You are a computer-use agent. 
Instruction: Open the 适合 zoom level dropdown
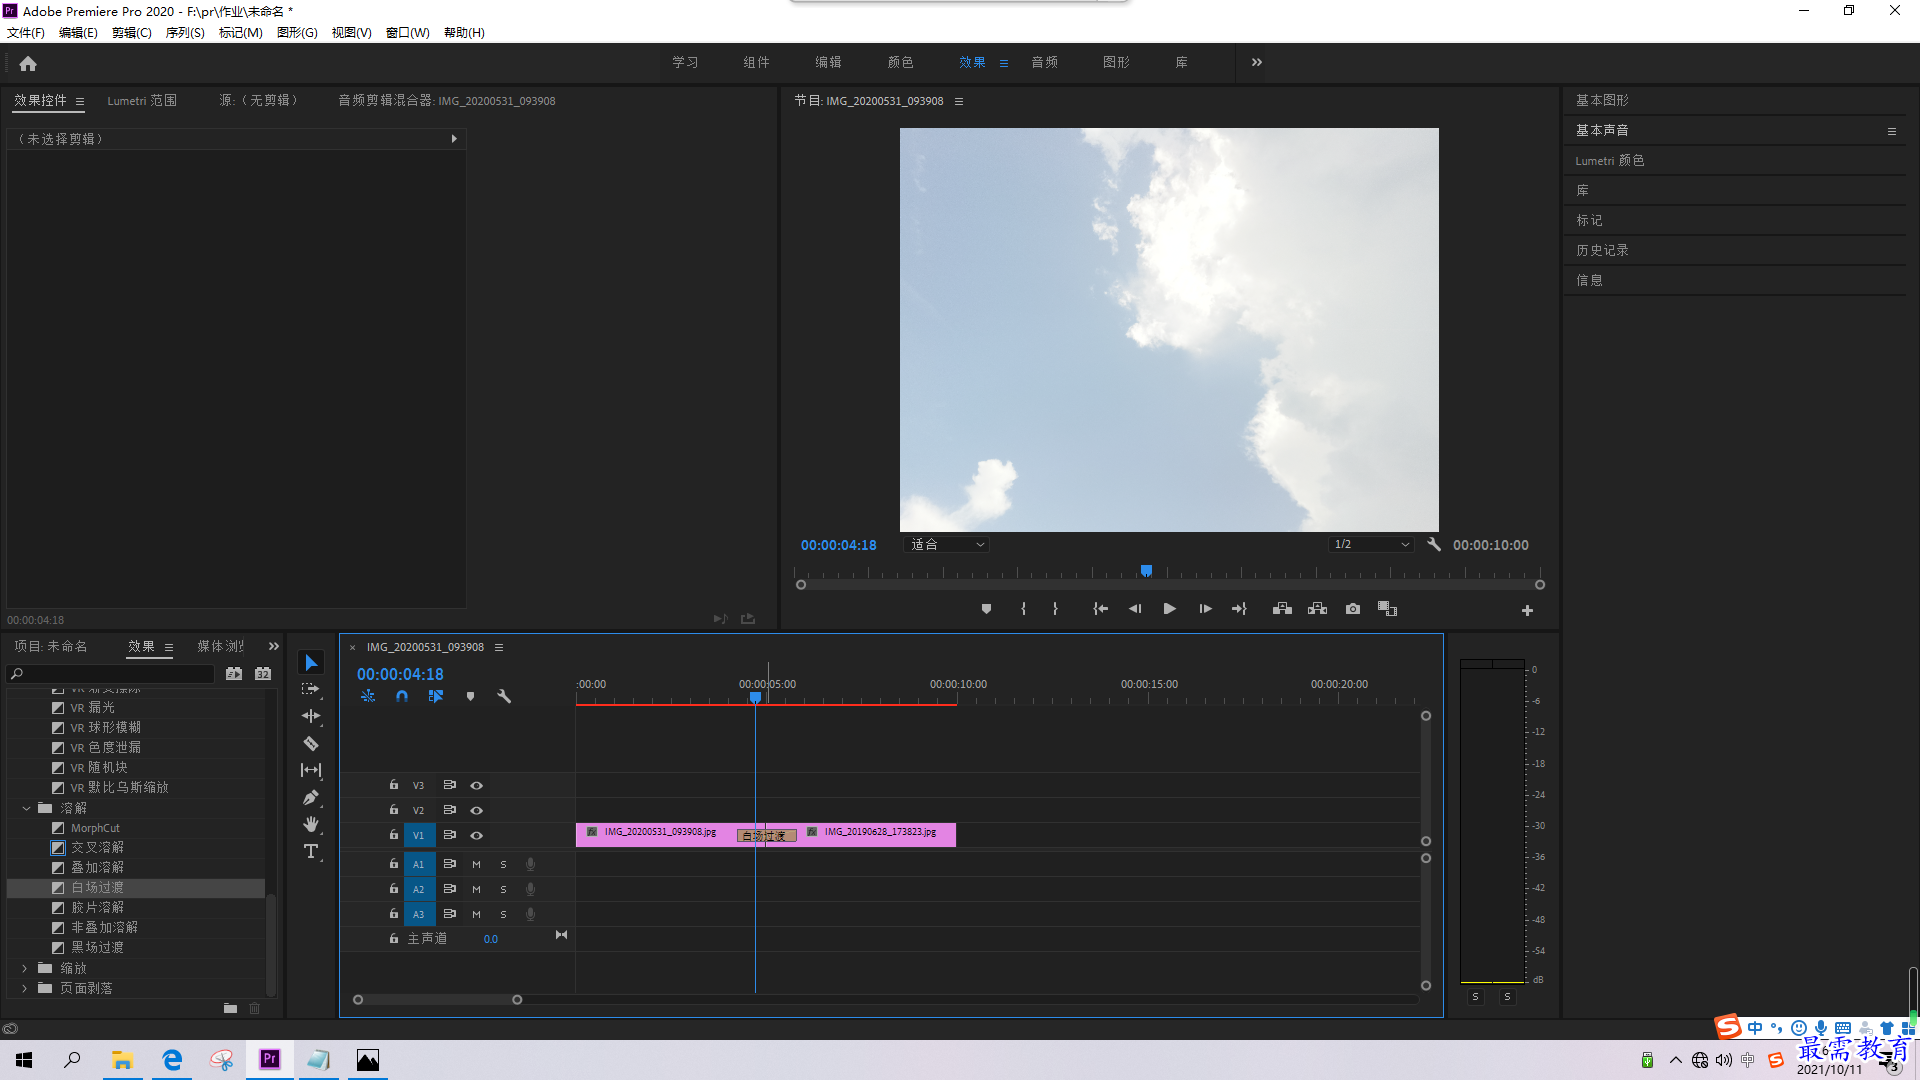click(946, 545)
